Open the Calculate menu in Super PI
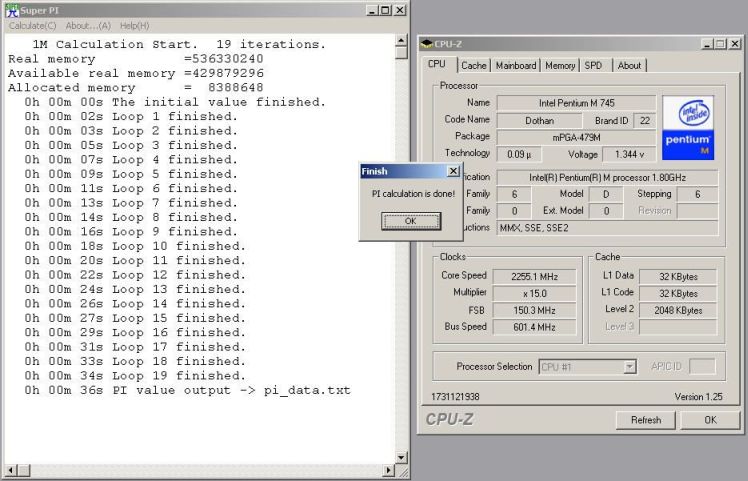 32,26
